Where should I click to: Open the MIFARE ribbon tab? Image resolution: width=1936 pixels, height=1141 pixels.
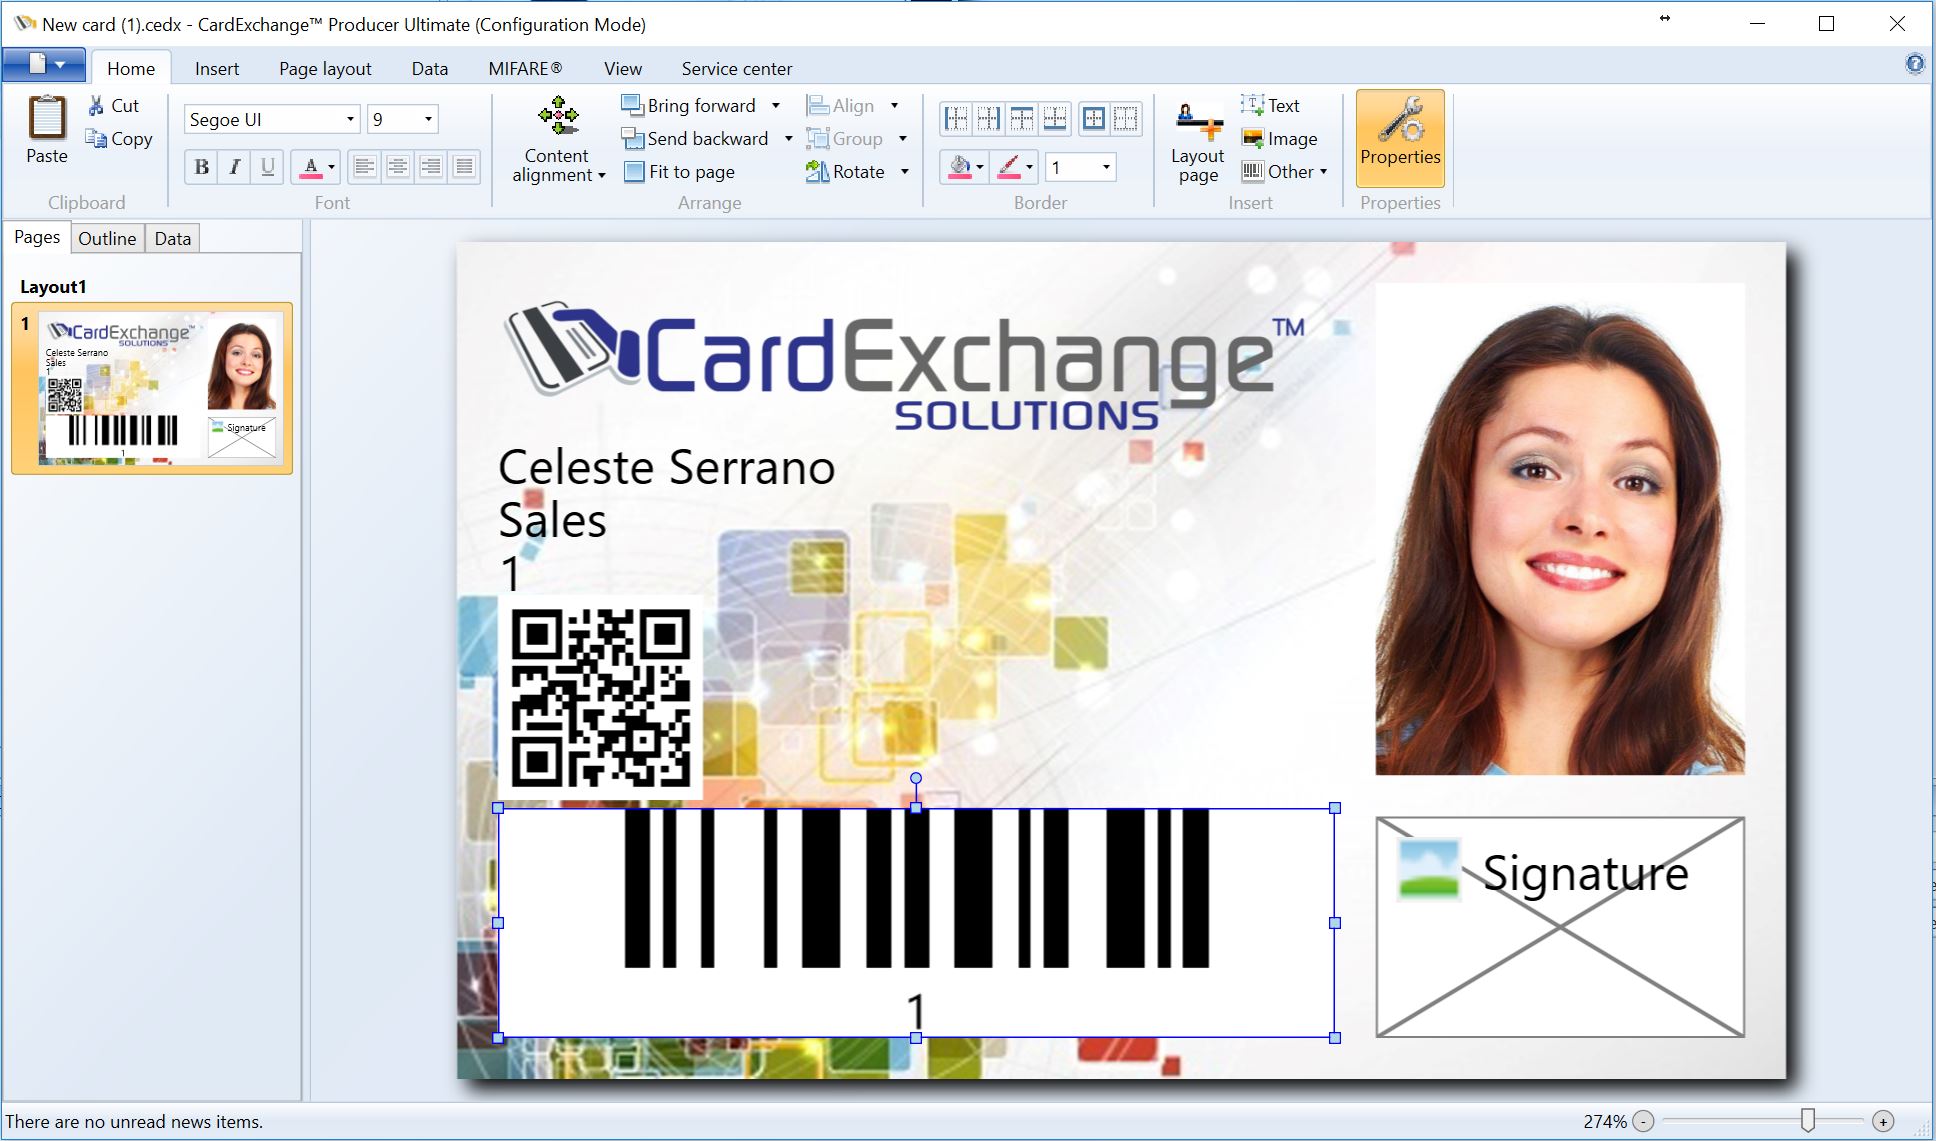click(525, 68)
